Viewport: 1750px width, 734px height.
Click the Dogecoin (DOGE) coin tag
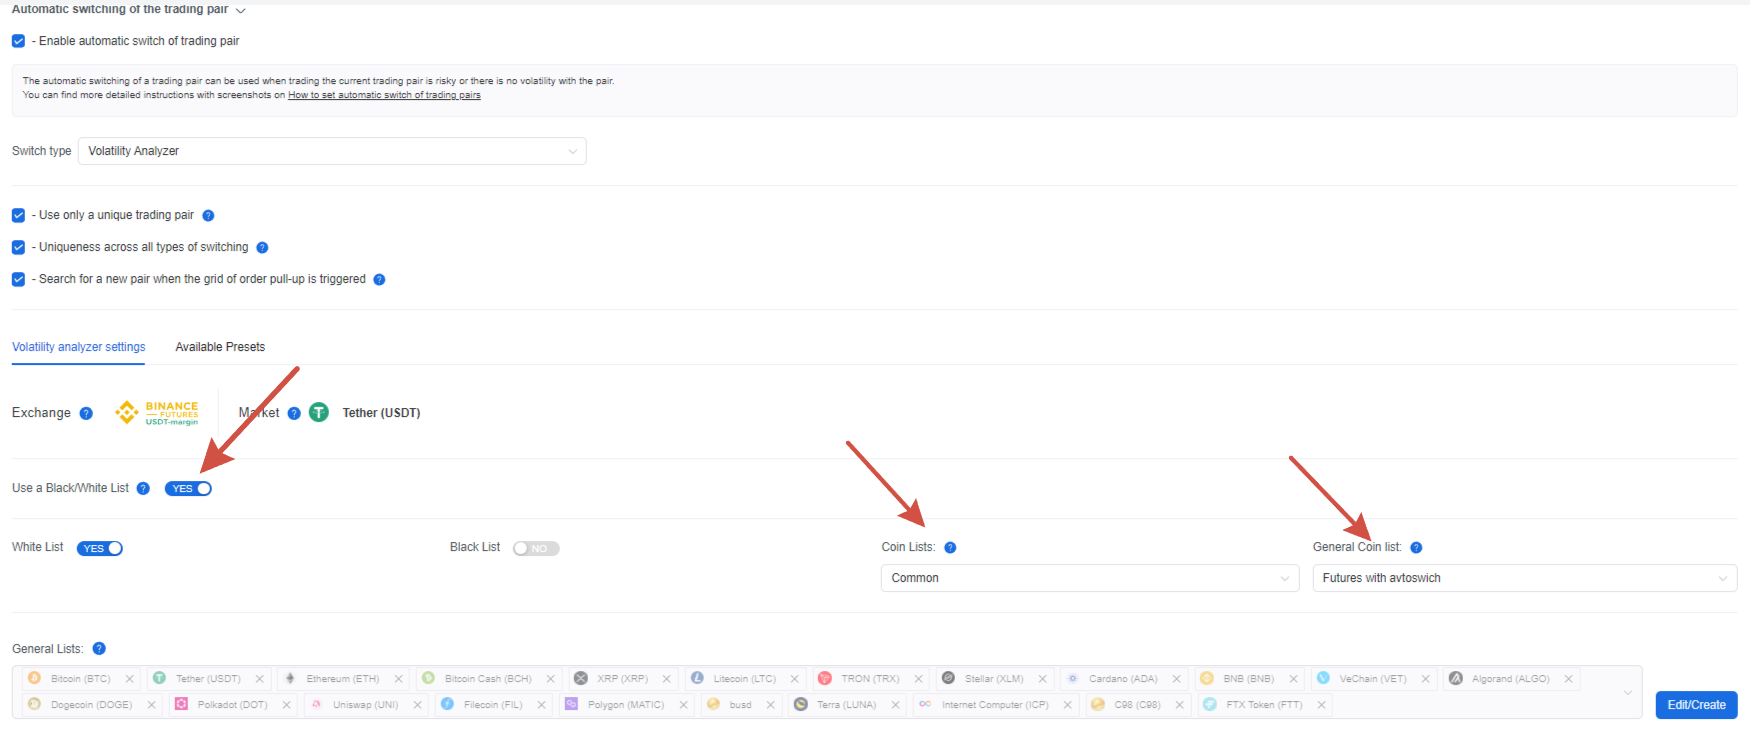point(91,705)
